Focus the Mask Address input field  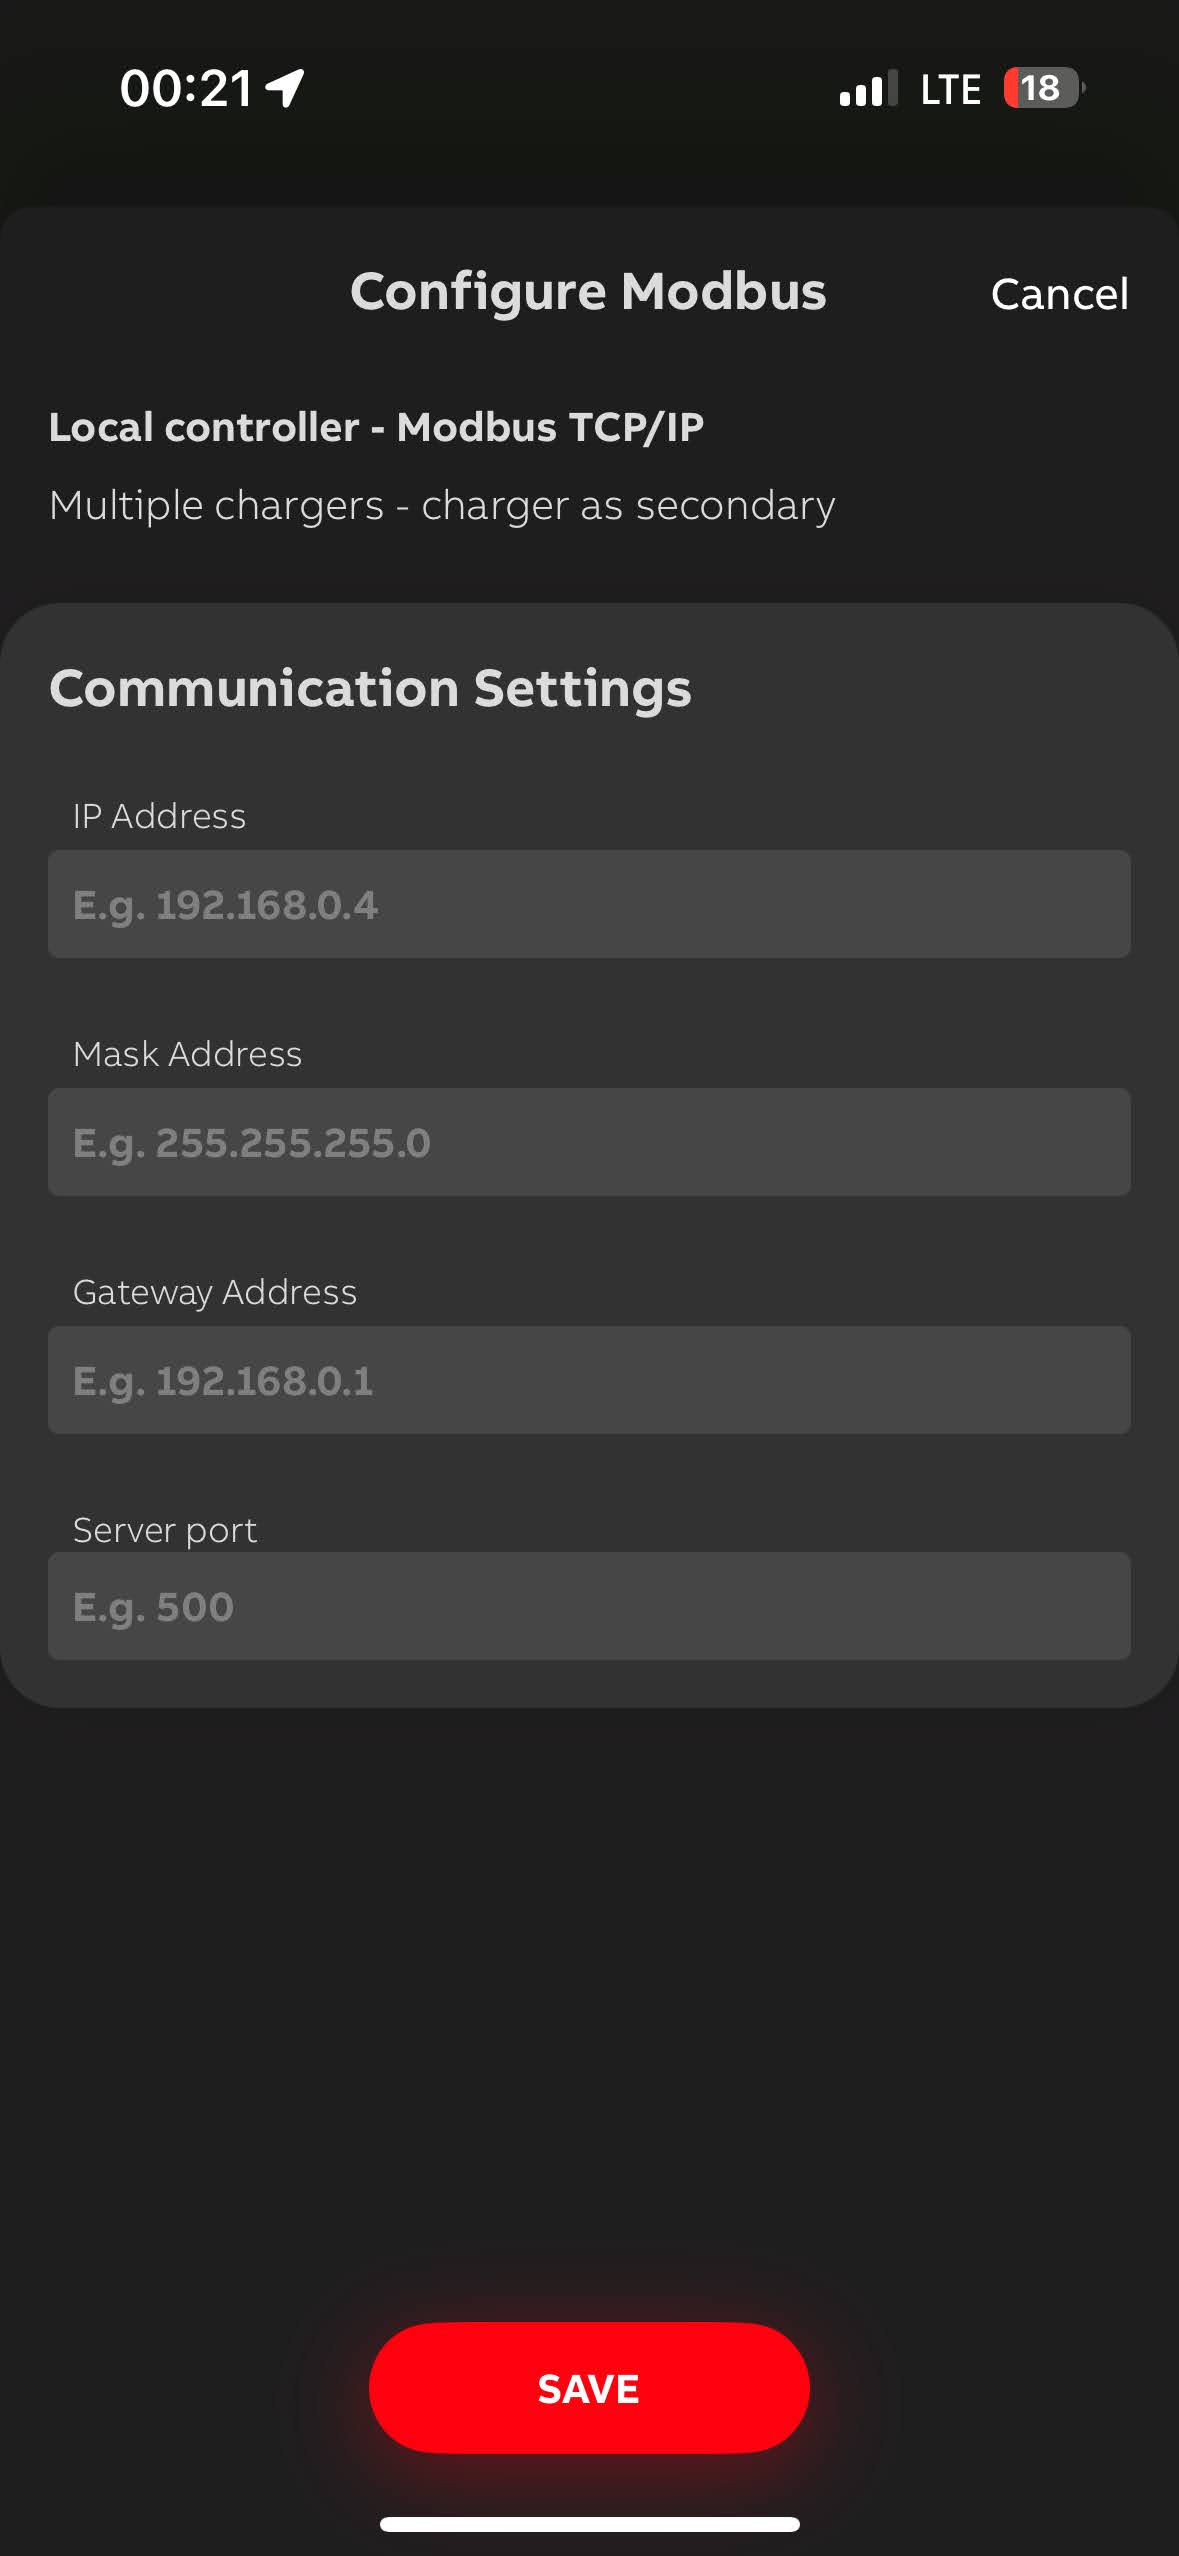click(589, 1142)
